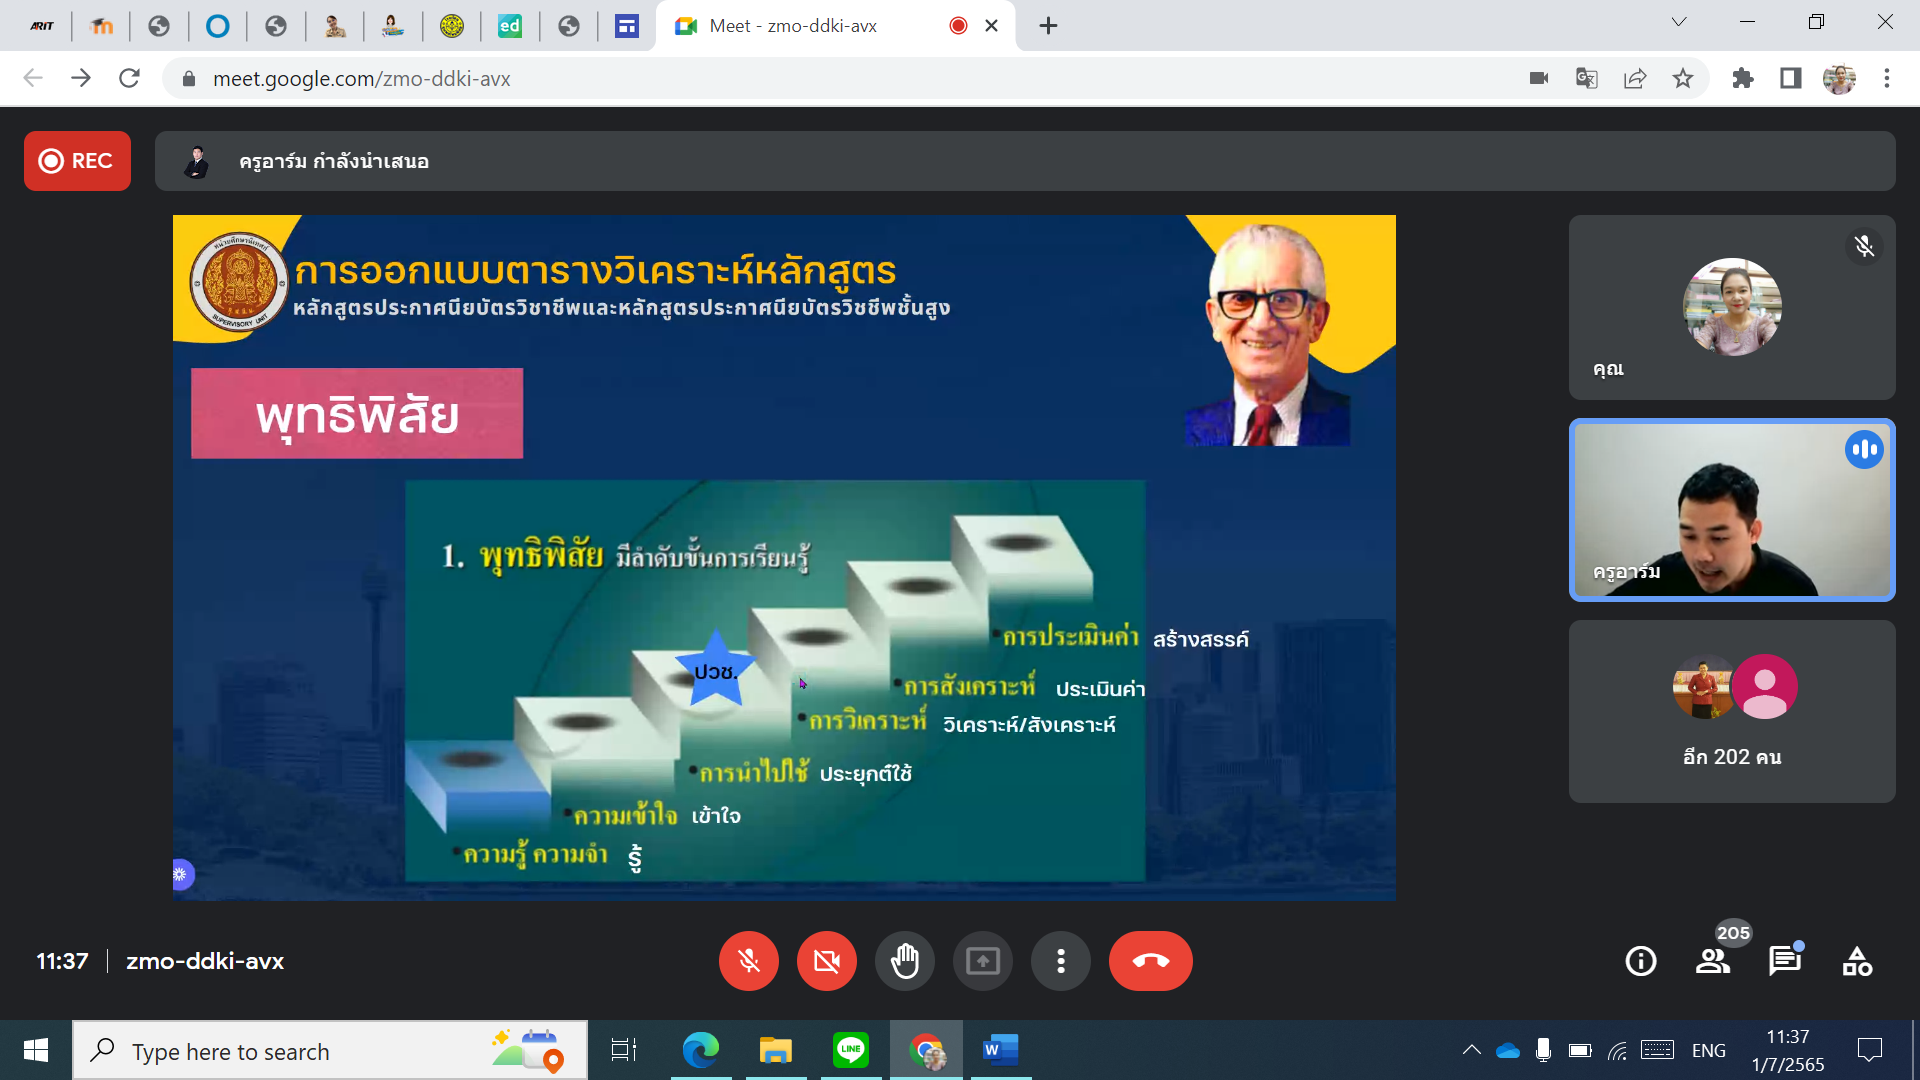Bookmark this tab with the star icon
The width and height of the screenshot is (1920, 1080).
pos(1683,78)
